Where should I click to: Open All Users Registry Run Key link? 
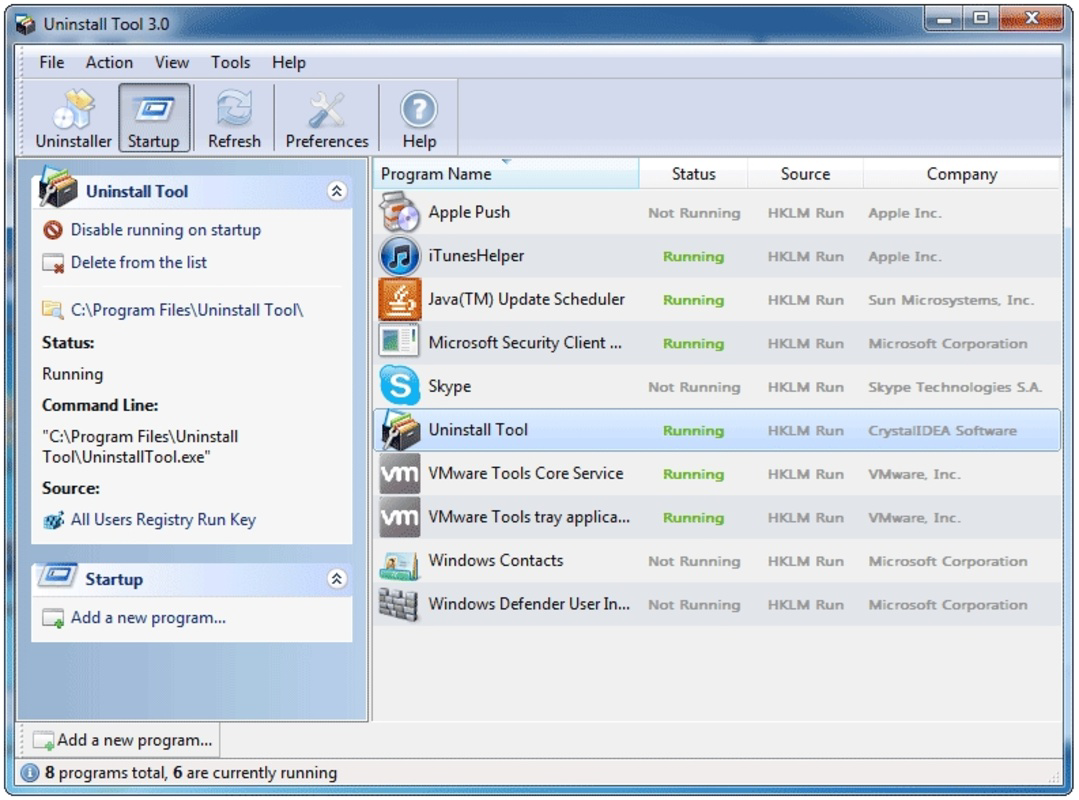[164, 519]
